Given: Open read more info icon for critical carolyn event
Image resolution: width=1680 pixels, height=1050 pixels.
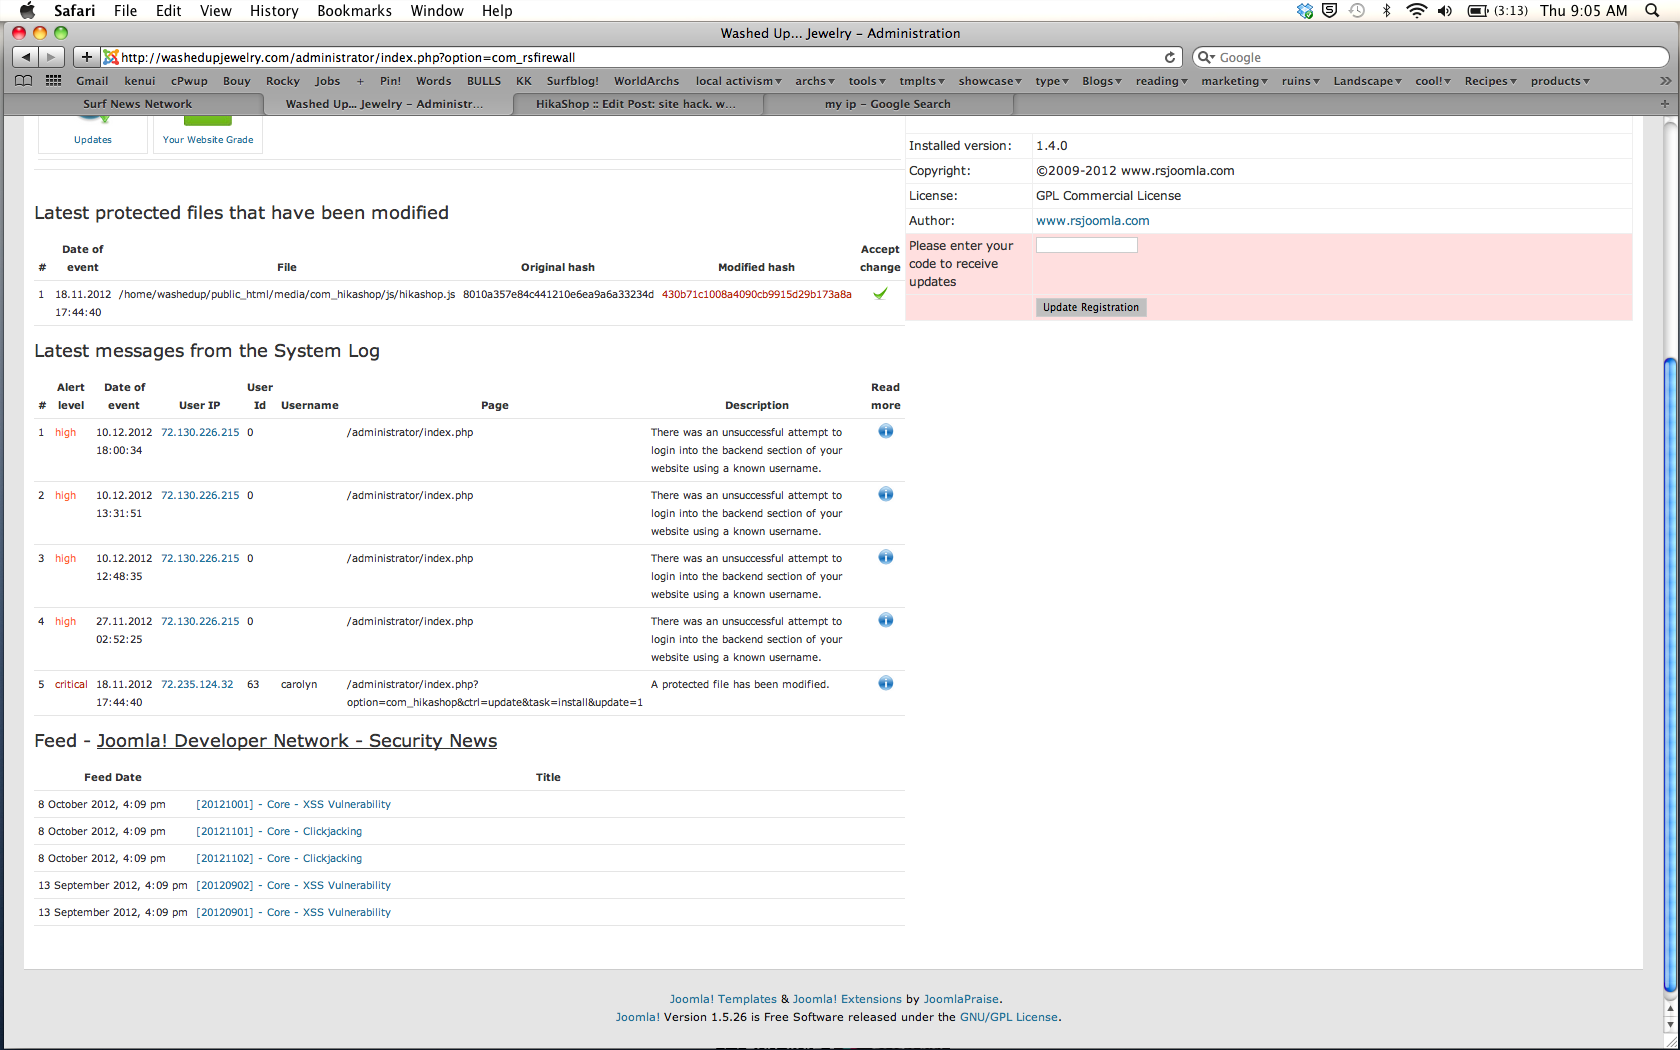Looking at the screenshot, I should coord(886,683).
